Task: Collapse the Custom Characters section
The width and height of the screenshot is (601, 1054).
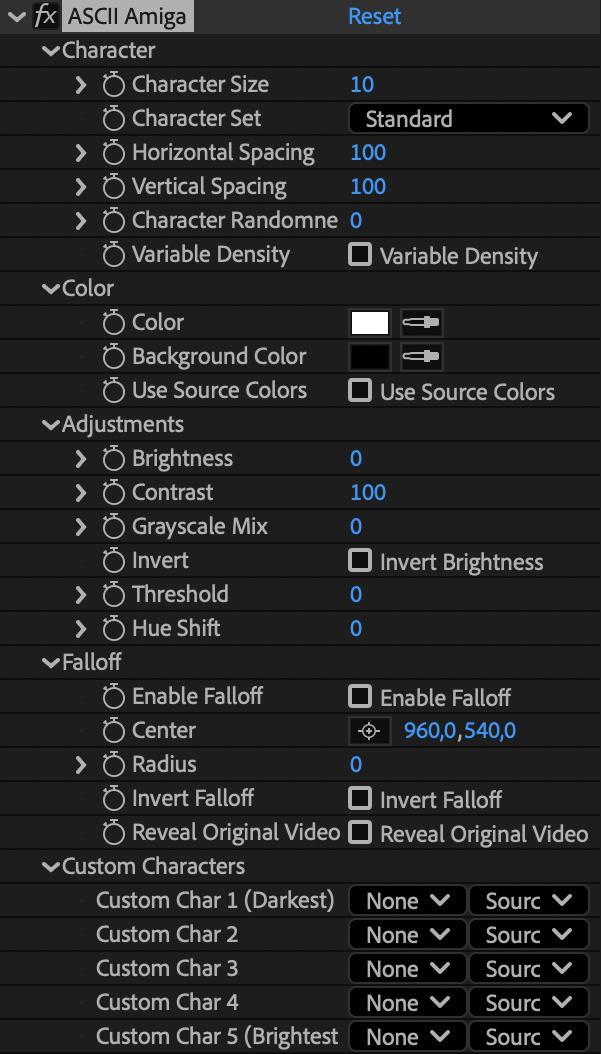Action: [51, 867]
